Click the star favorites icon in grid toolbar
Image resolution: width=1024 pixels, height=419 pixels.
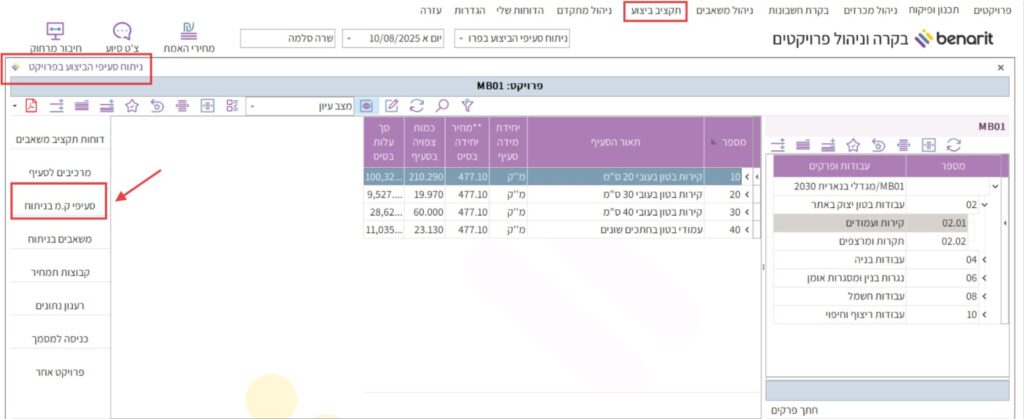tap(131, 105)
